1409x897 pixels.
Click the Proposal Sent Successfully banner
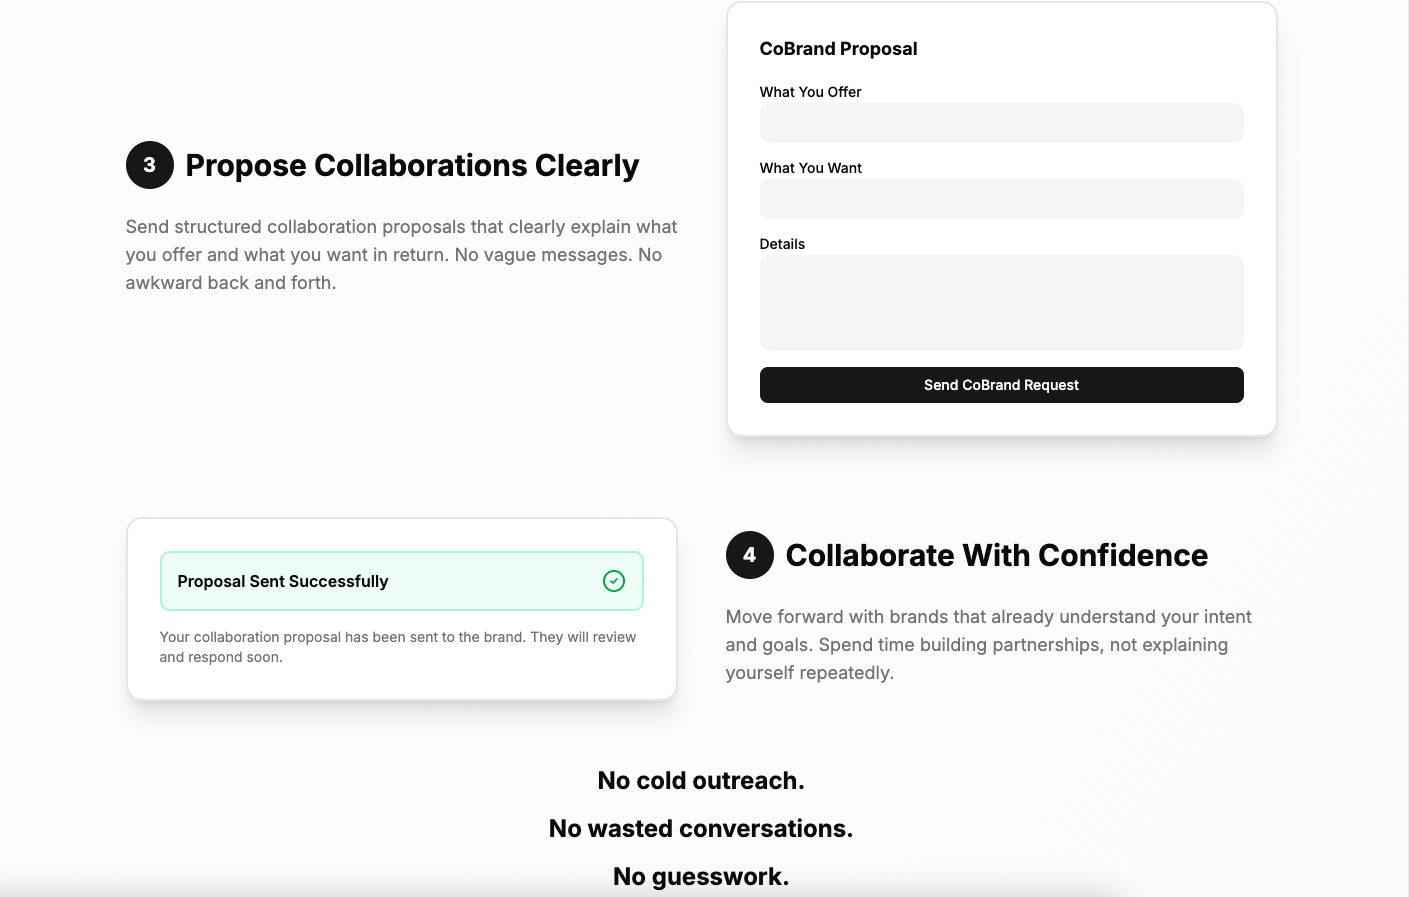pyautogui.click(x=401, y=580)
